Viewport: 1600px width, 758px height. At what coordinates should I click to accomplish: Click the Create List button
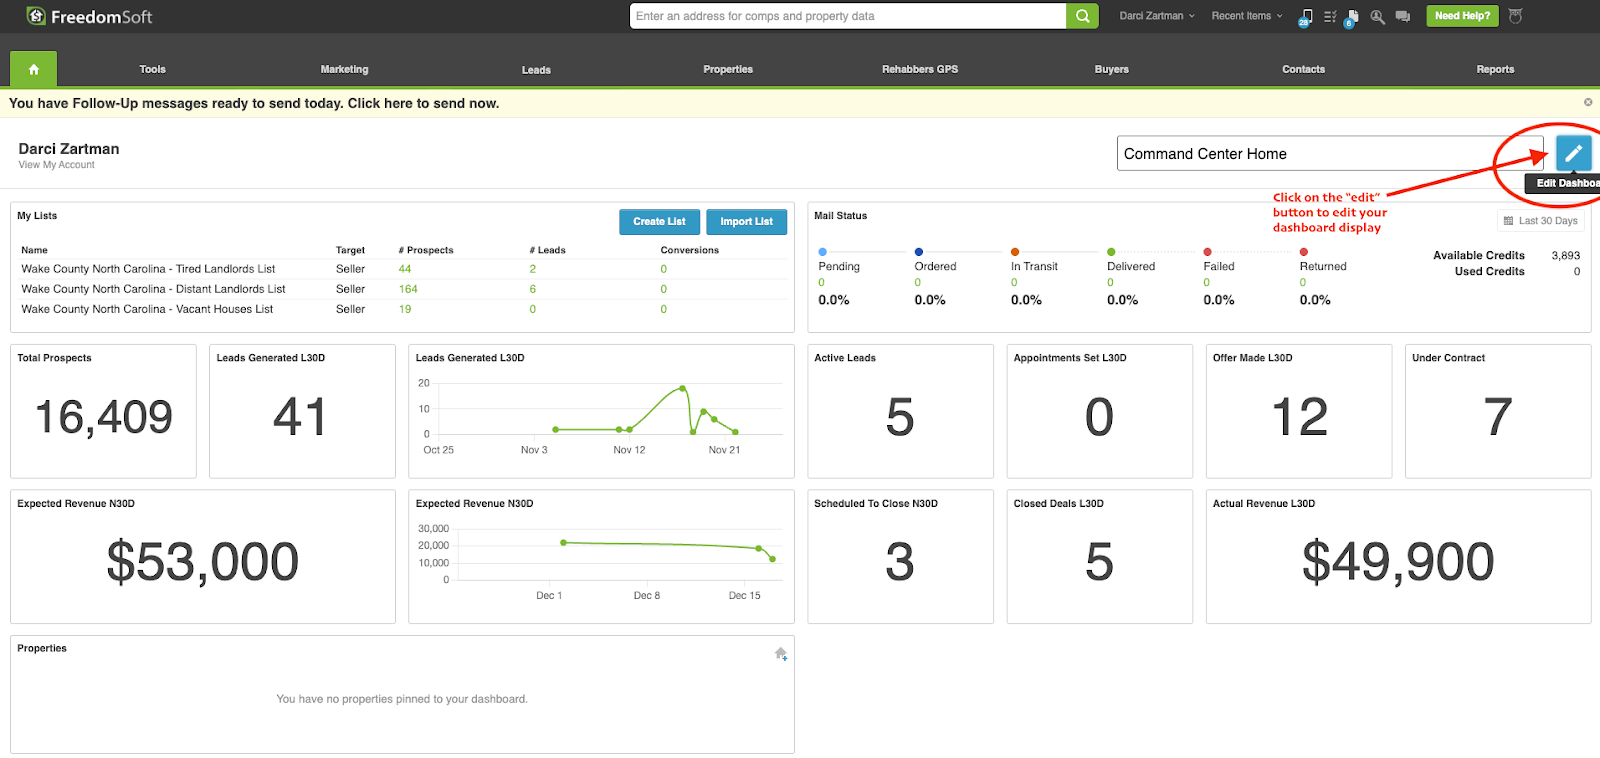coord(659,222)
